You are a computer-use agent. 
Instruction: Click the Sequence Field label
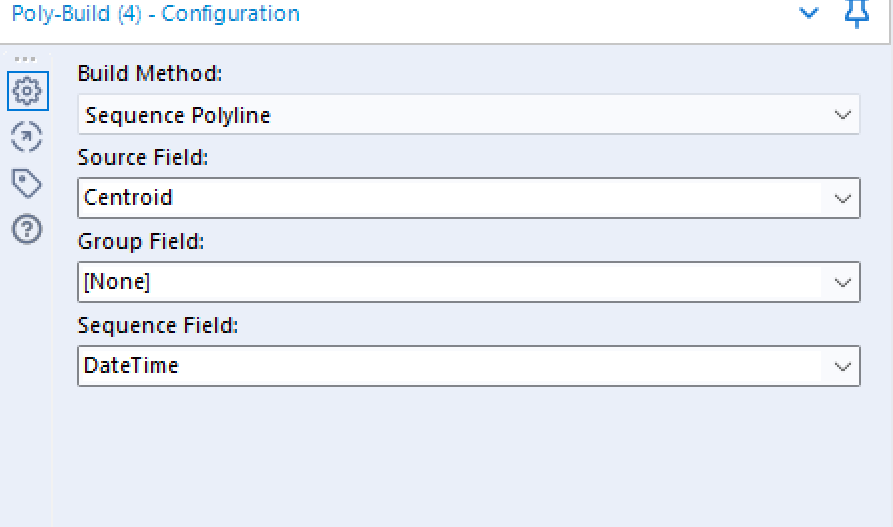[x=158, y=326]
